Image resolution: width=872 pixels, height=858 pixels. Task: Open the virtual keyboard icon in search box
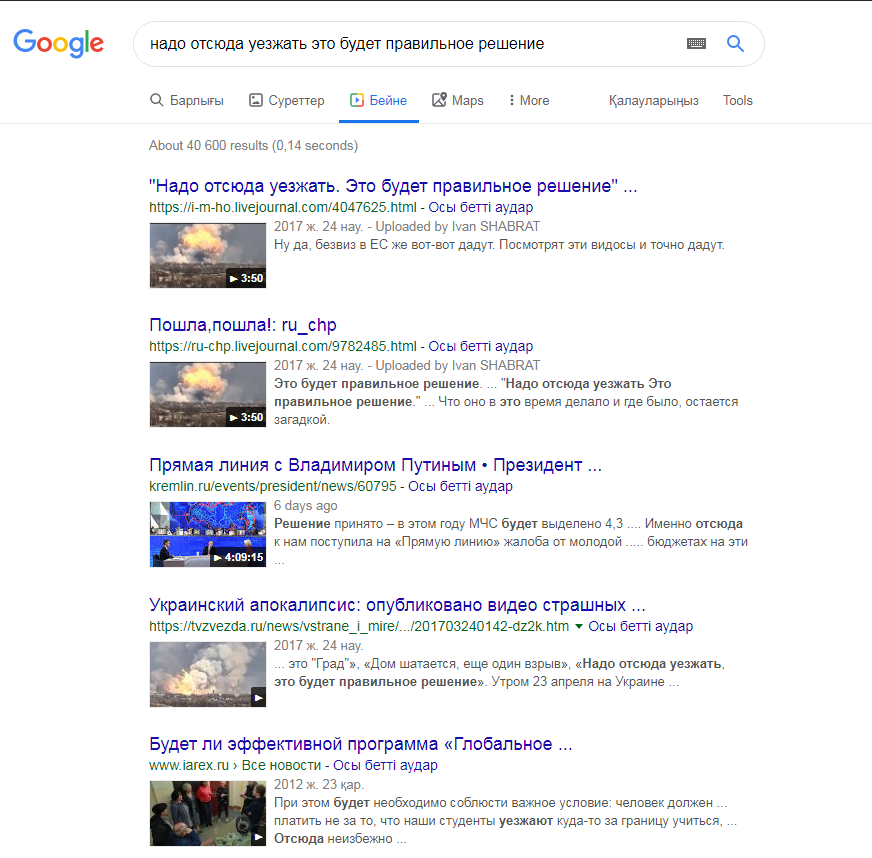tap(696, 44)
